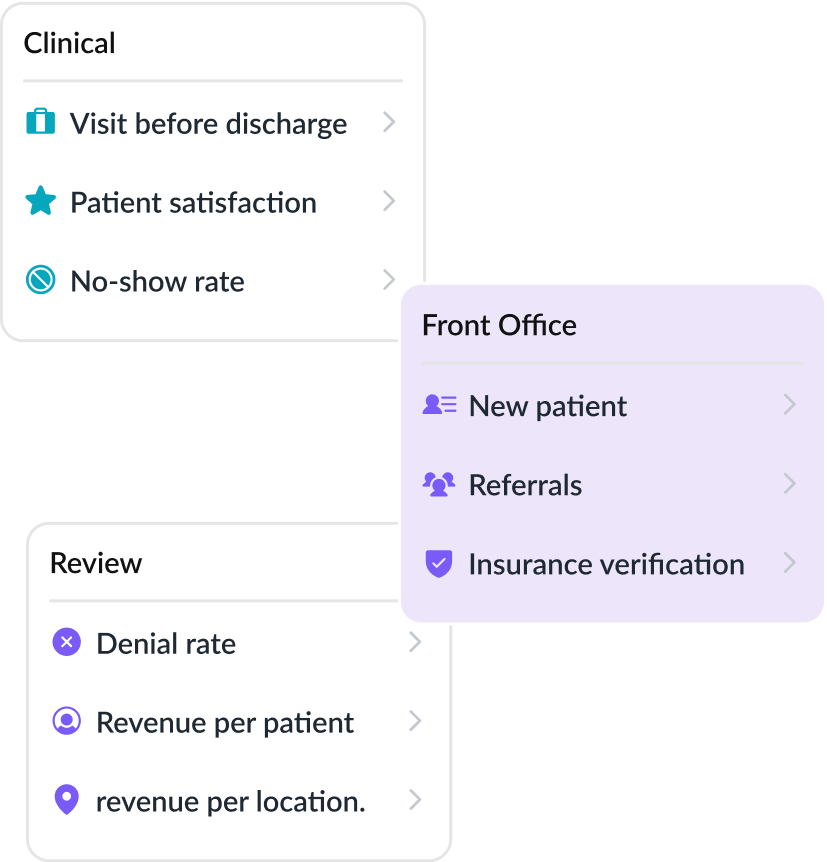The width and height of the screenshot is (827, 862).
Task: Select the Denial rate menu item
Action: [166, 643]
